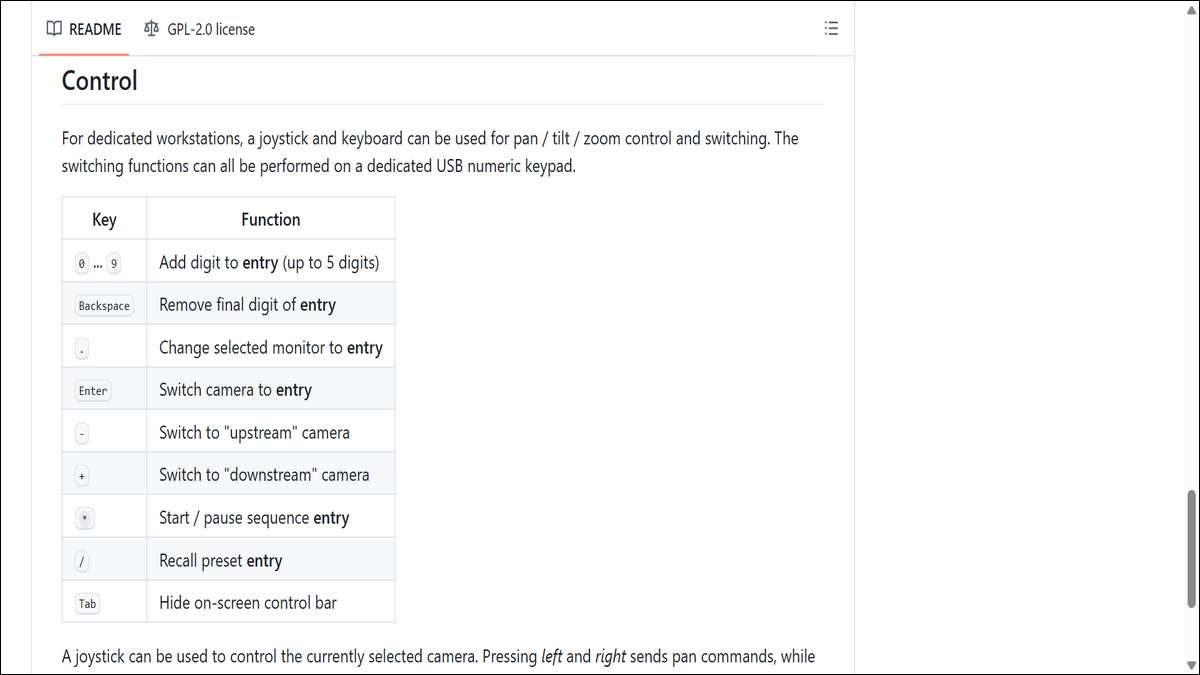
Task: Click the book icon beside README
Action: [54, 29]
